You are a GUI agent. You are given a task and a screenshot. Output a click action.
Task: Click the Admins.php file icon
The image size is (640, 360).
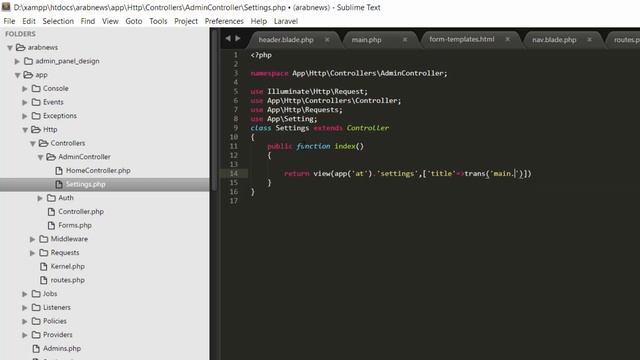(36, 349)
